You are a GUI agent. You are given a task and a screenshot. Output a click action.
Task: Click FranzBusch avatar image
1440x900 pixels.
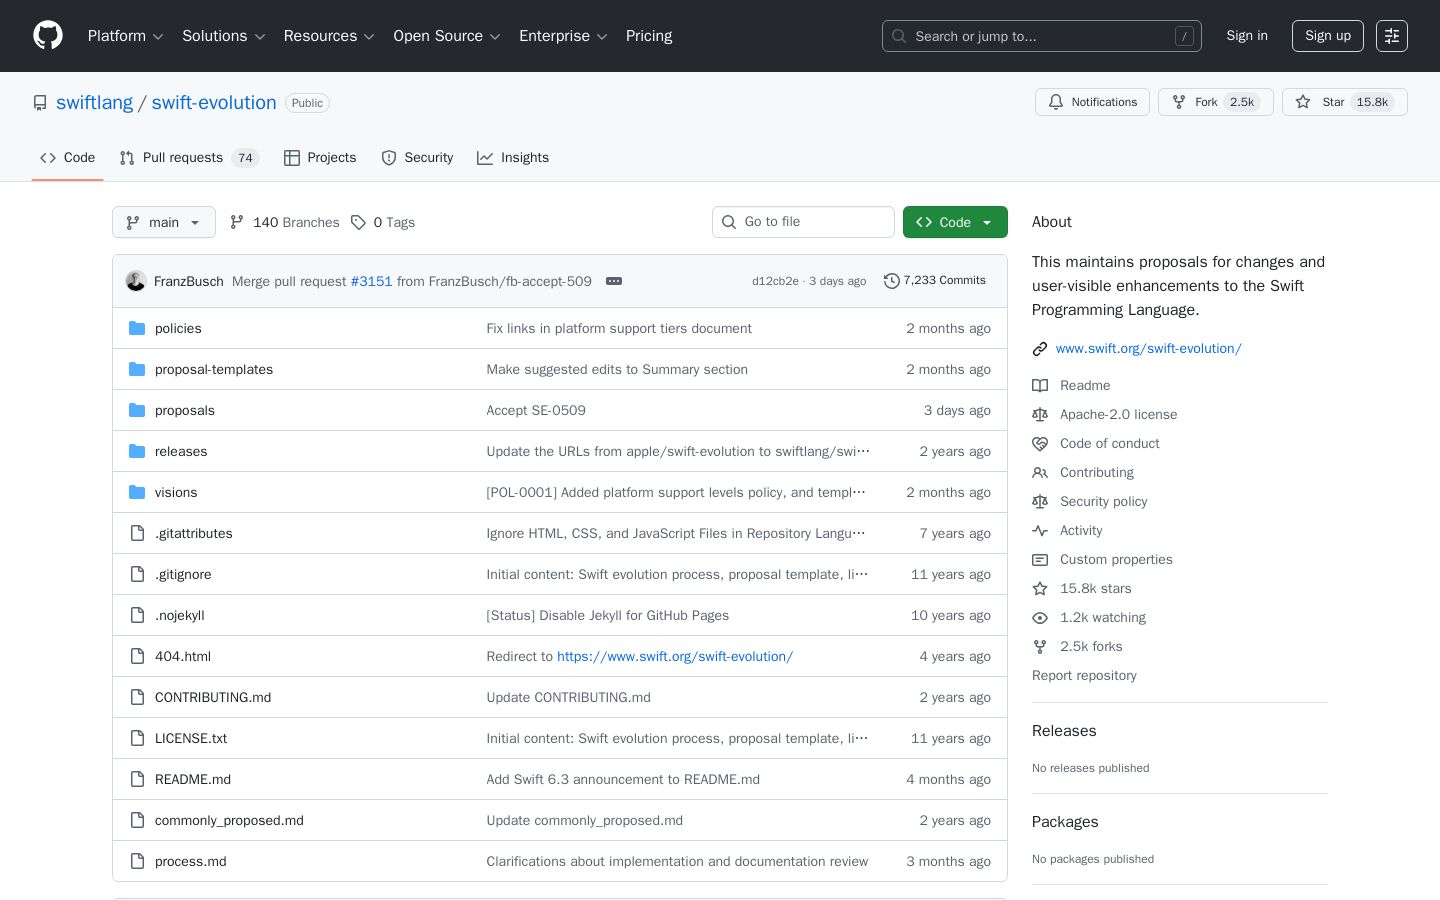(136, 281)
